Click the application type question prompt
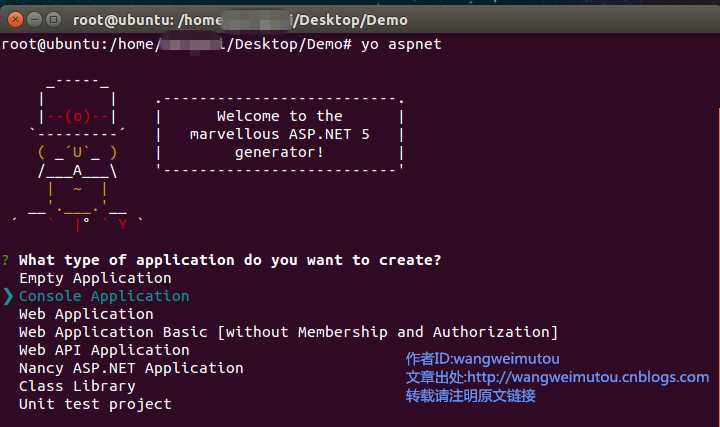 coord(230,260)
